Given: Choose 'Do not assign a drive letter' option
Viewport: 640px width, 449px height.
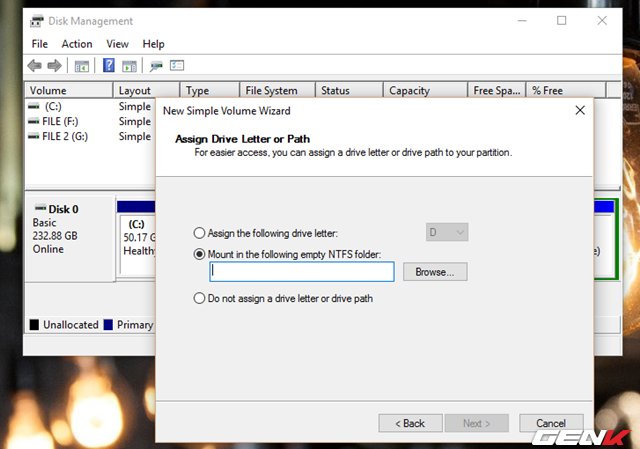Looking at the screenshot, I should pyautogui.click(x=200, y=298).
